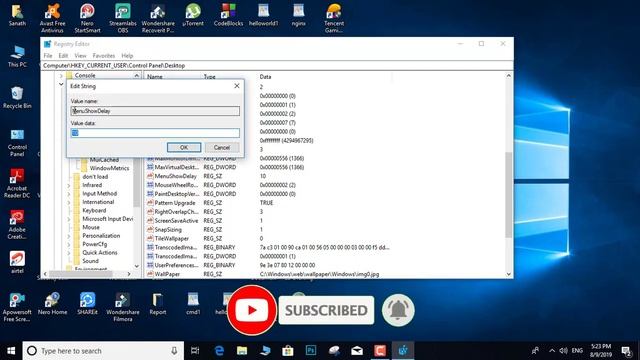Open the Control Panel desktop shortcut
The width and height of the screenshot is (640, 360).
coord(17,143)
